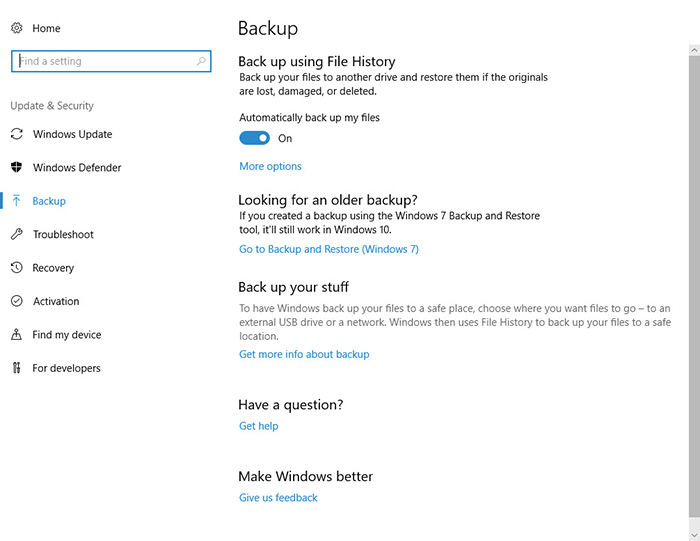Open For developers settings
700x541 pixels.
(66, 368)
